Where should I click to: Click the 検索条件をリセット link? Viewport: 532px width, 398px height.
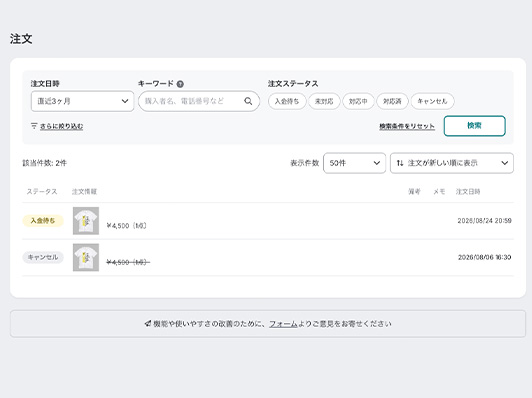click(407, 126)
